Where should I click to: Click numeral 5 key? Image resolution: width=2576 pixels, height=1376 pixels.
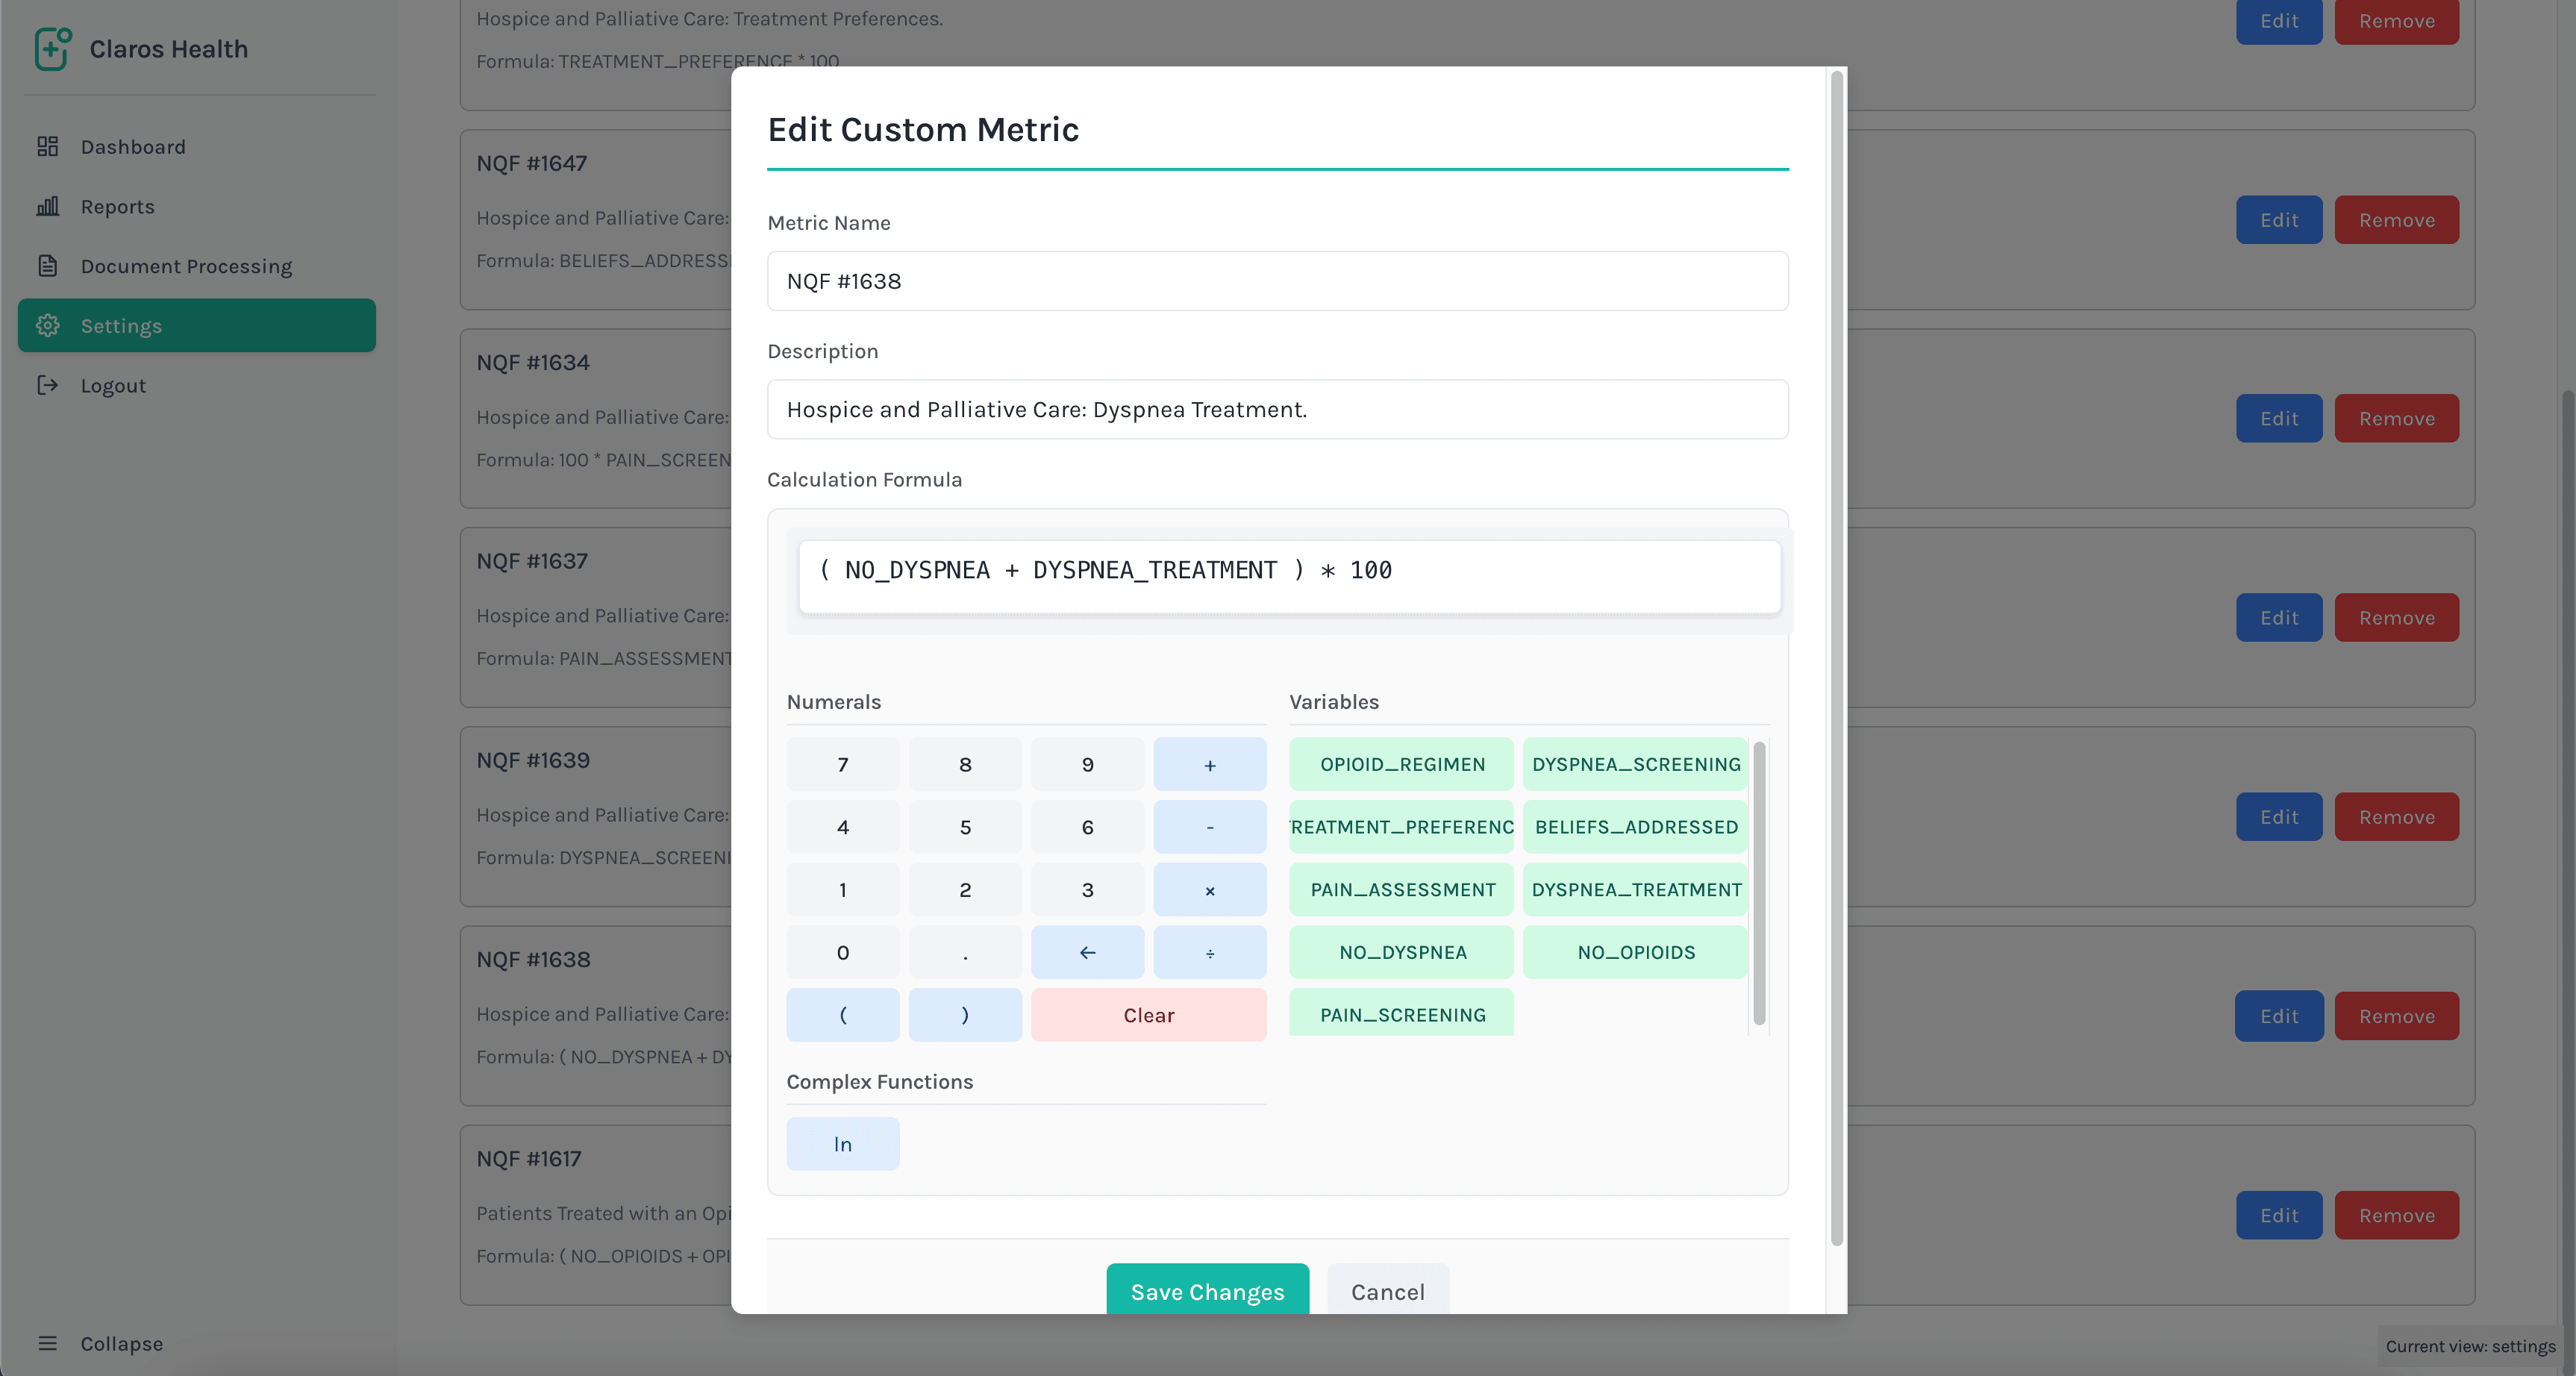coord(965,827)
